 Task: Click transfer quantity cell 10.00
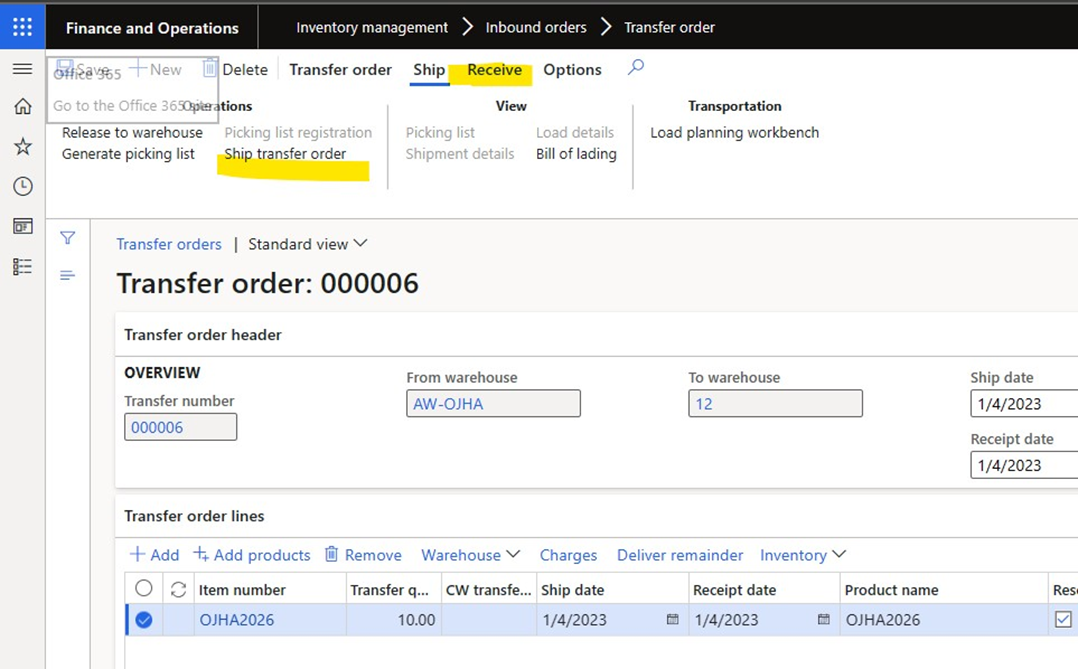click(x=394, y=620)
